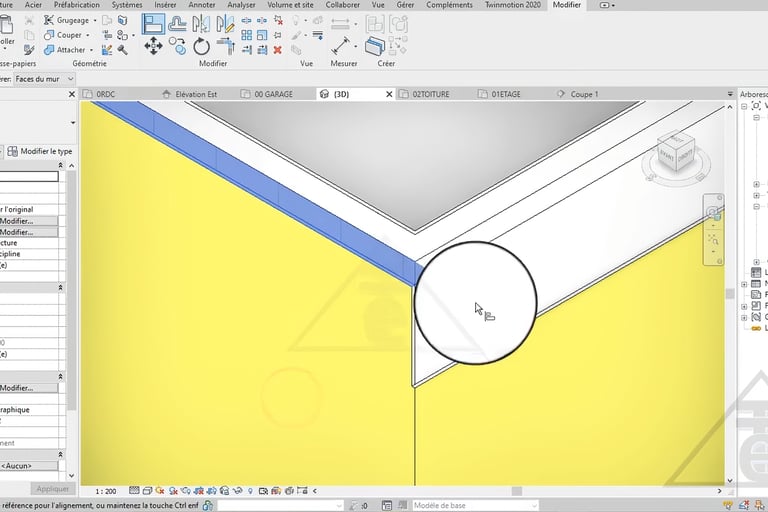Open the Volume et site ribbon tab
768x512 pixels.
click(x=290, y=5)
